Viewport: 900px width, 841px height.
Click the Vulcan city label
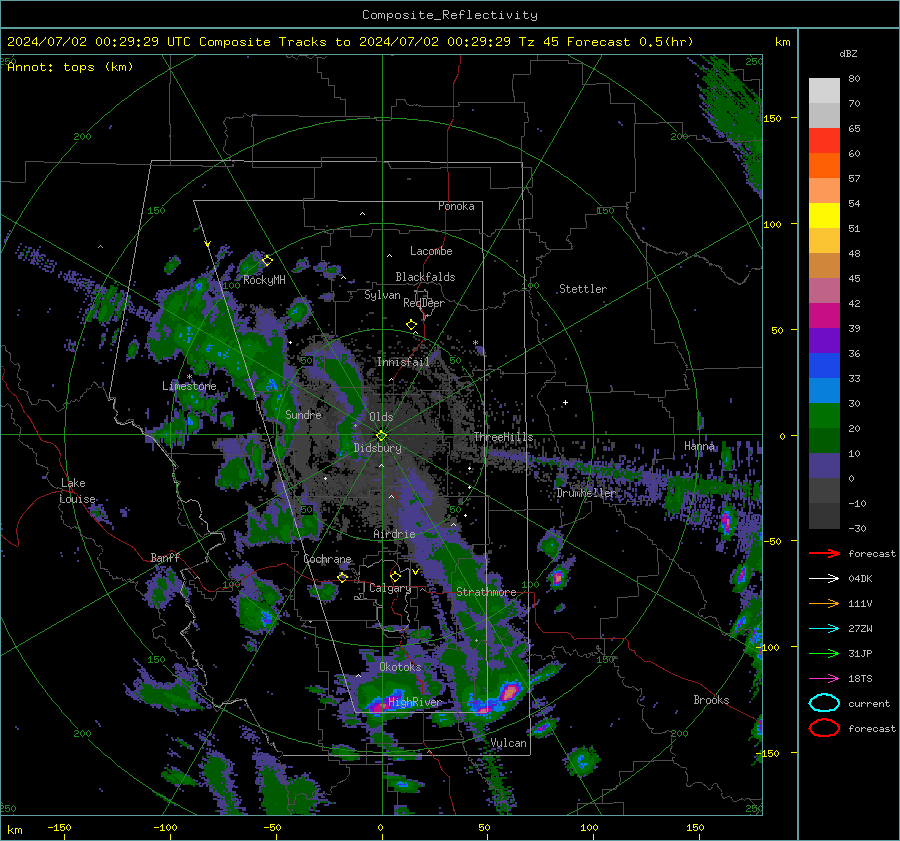tap(508, 743)
